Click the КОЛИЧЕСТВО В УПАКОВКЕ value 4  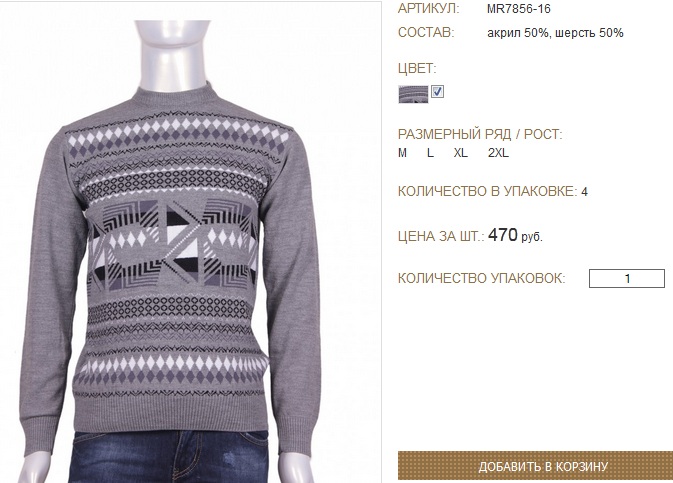[x=584, y=192]
